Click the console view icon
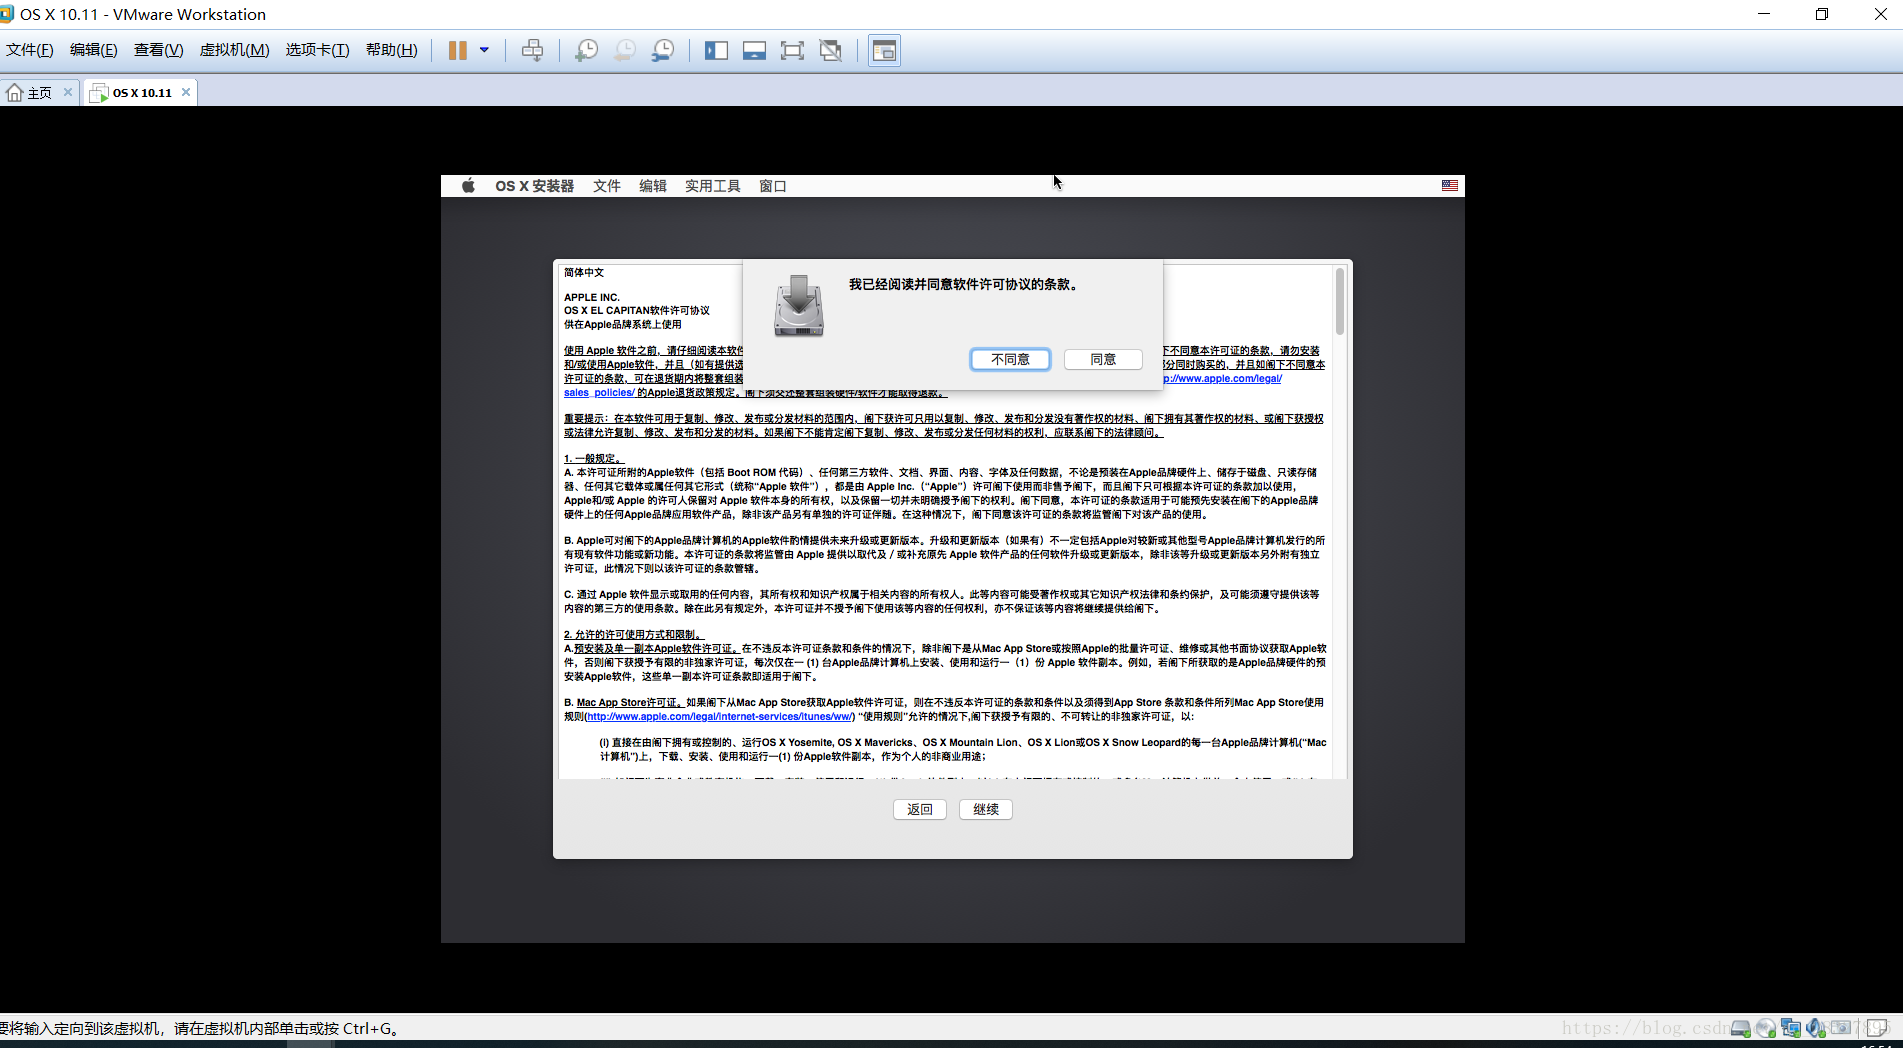 click(884, 50)
